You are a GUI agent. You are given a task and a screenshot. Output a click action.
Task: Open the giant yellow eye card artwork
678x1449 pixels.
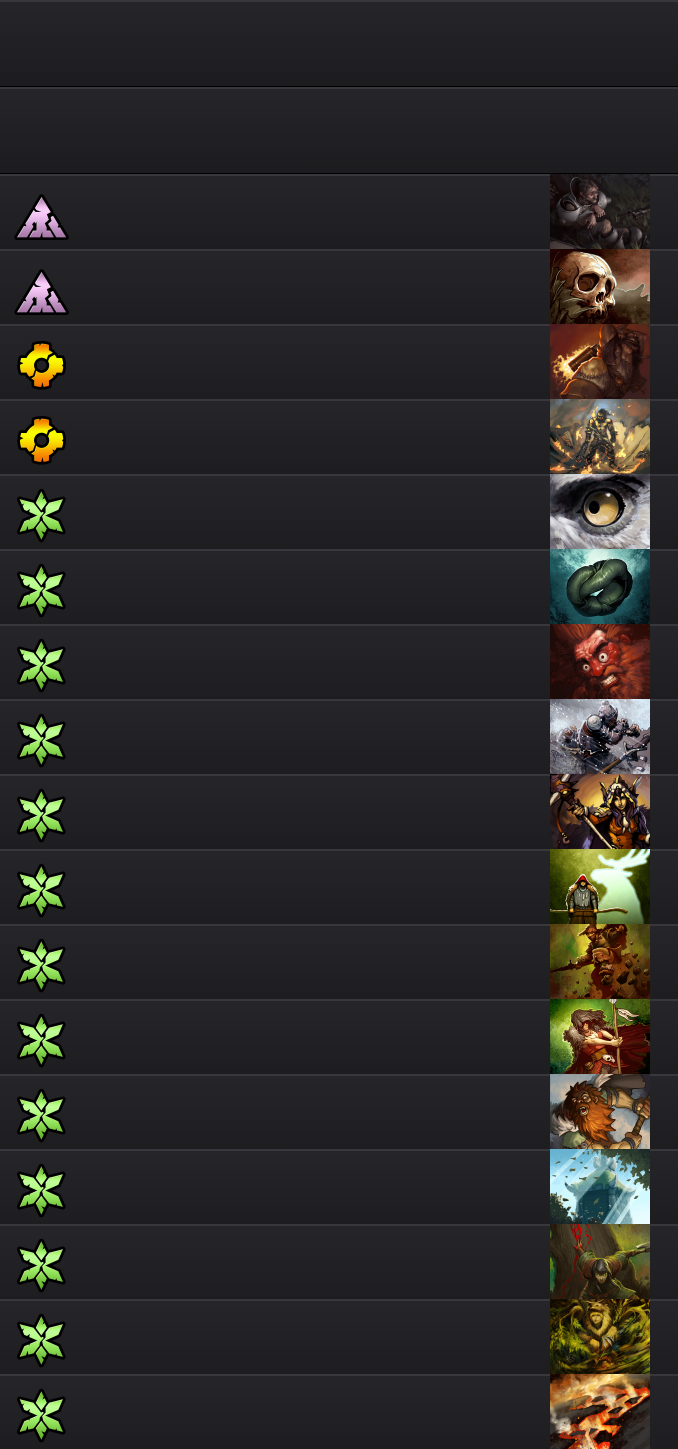tap(600, 512)
